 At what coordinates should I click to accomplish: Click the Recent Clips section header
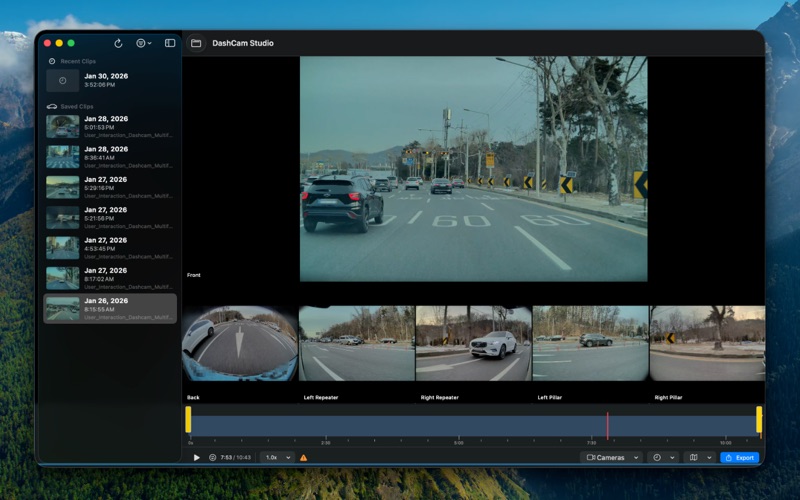tap(78, 61)
